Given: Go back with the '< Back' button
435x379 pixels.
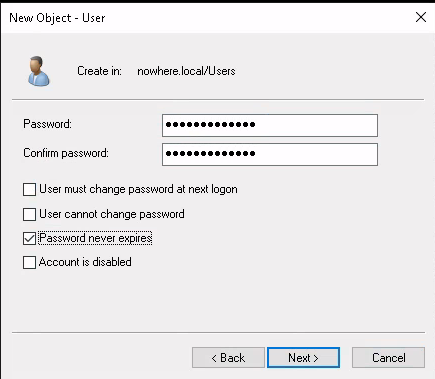Looking at the screenshot, I should coord(228,358).
